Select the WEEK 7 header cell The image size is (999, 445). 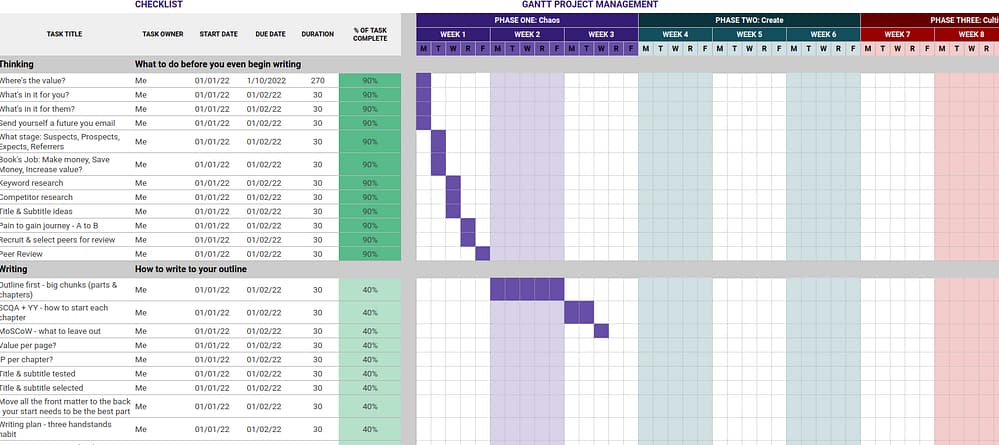coord(897,34)
